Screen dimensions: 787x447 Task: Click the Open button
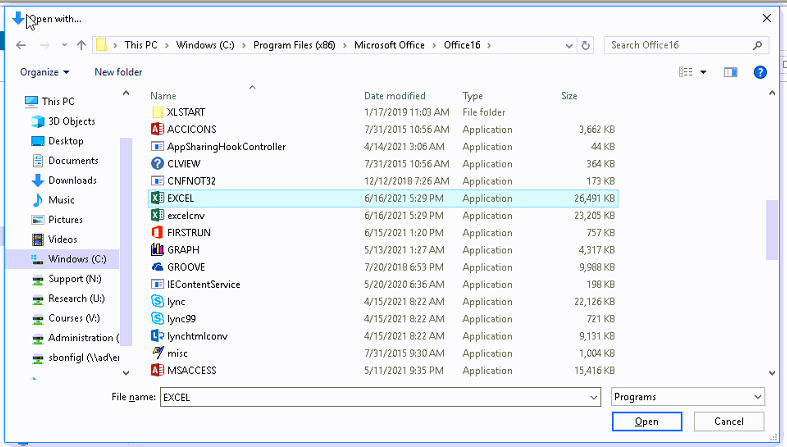(x=646, y=422)
